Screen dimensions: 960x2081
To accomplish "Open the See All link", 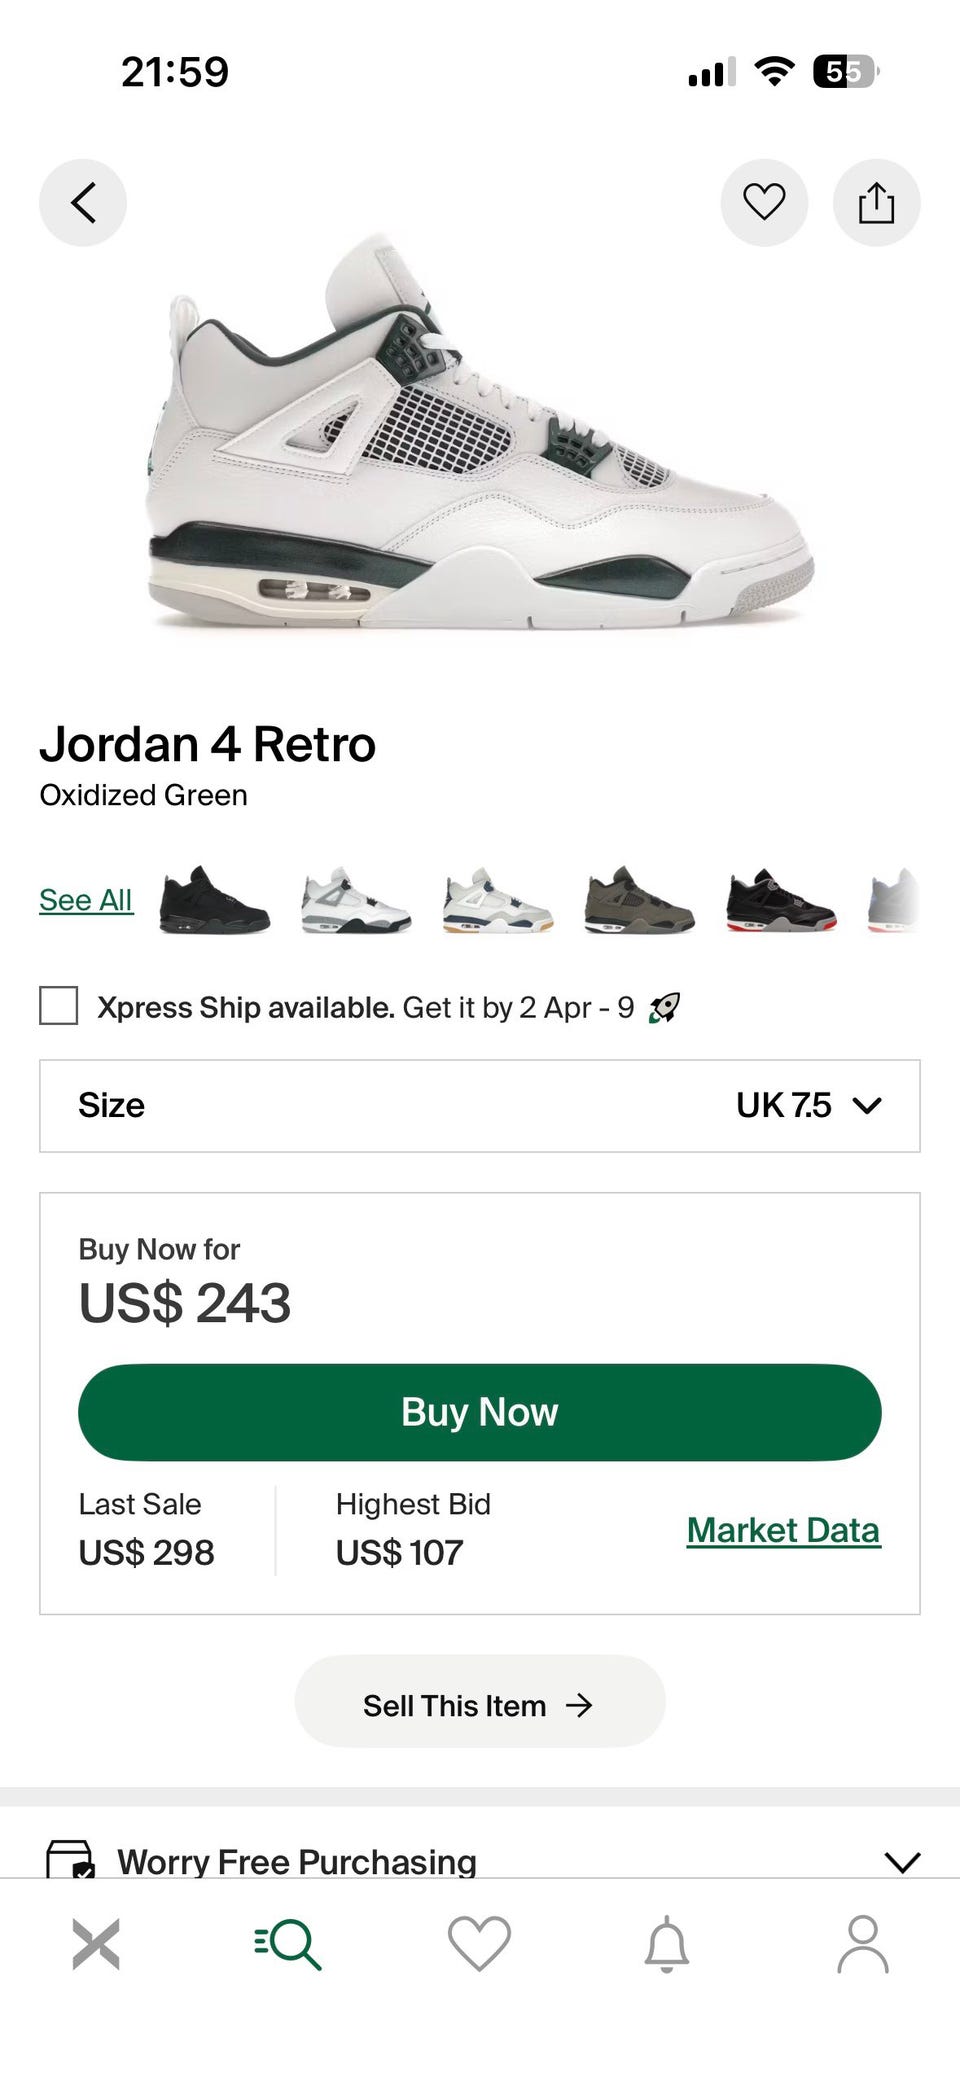I will click(86, 900).
